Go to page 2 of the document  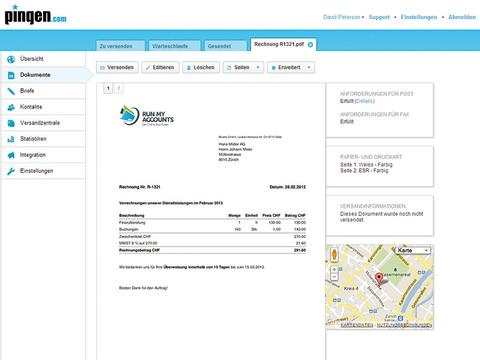119,88
